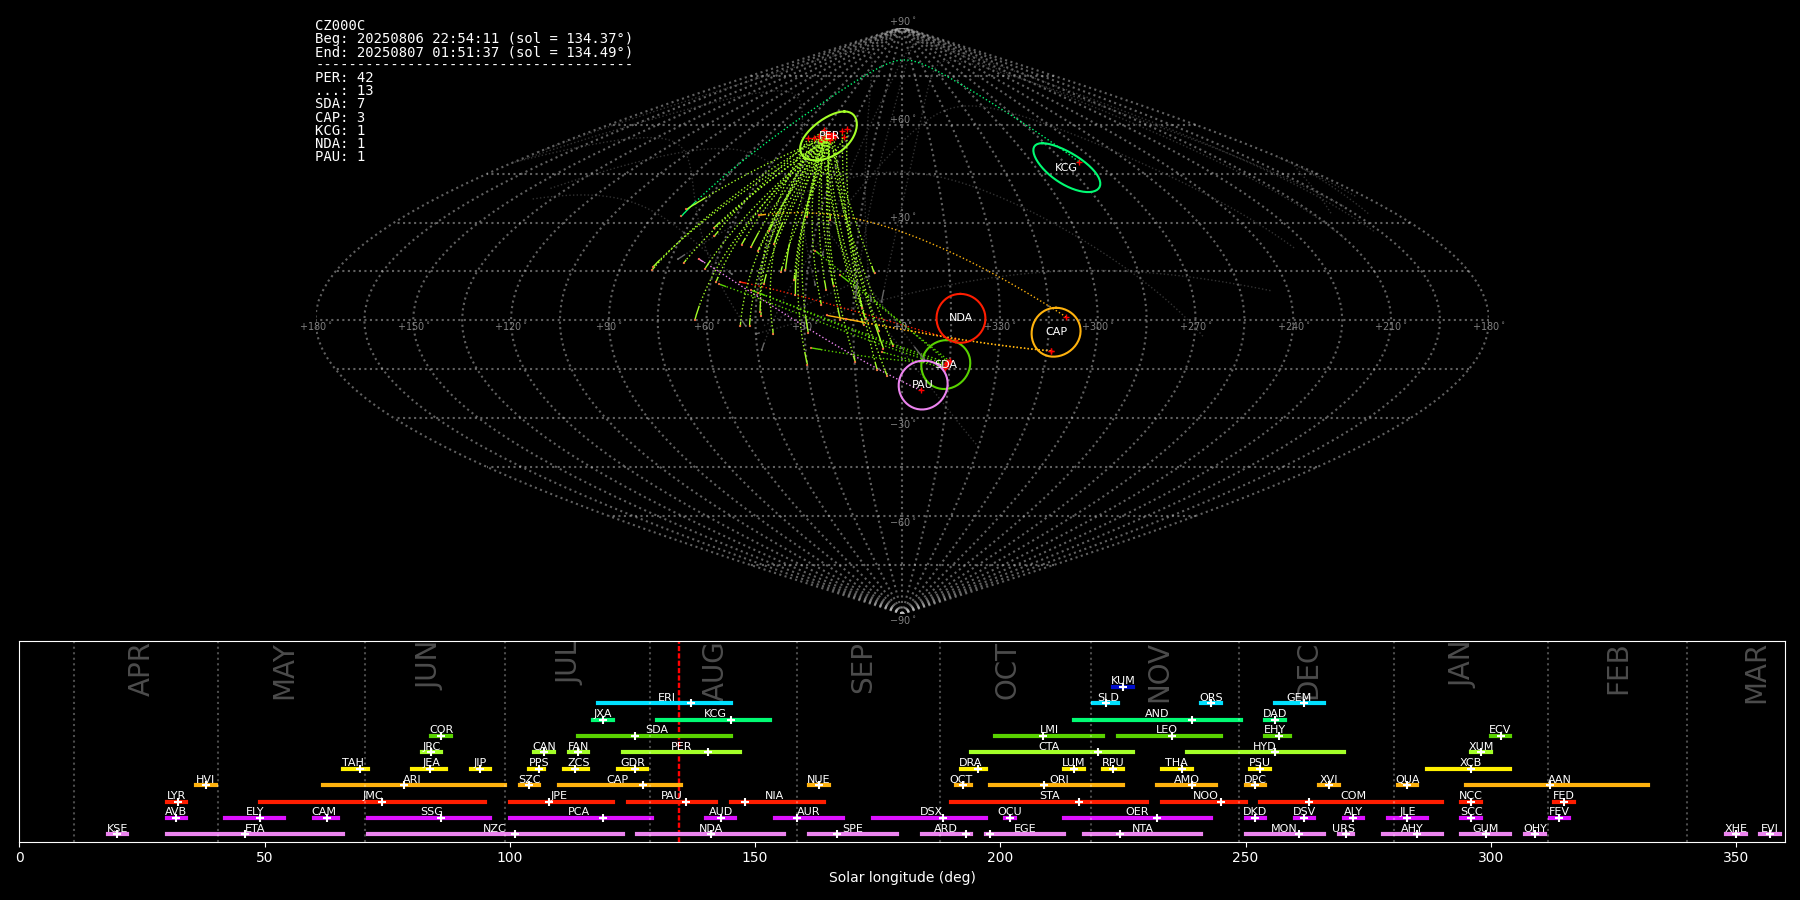Click the pink NTA bar in timeline
Screen dimensions: 1800x900
(1142, 834)
